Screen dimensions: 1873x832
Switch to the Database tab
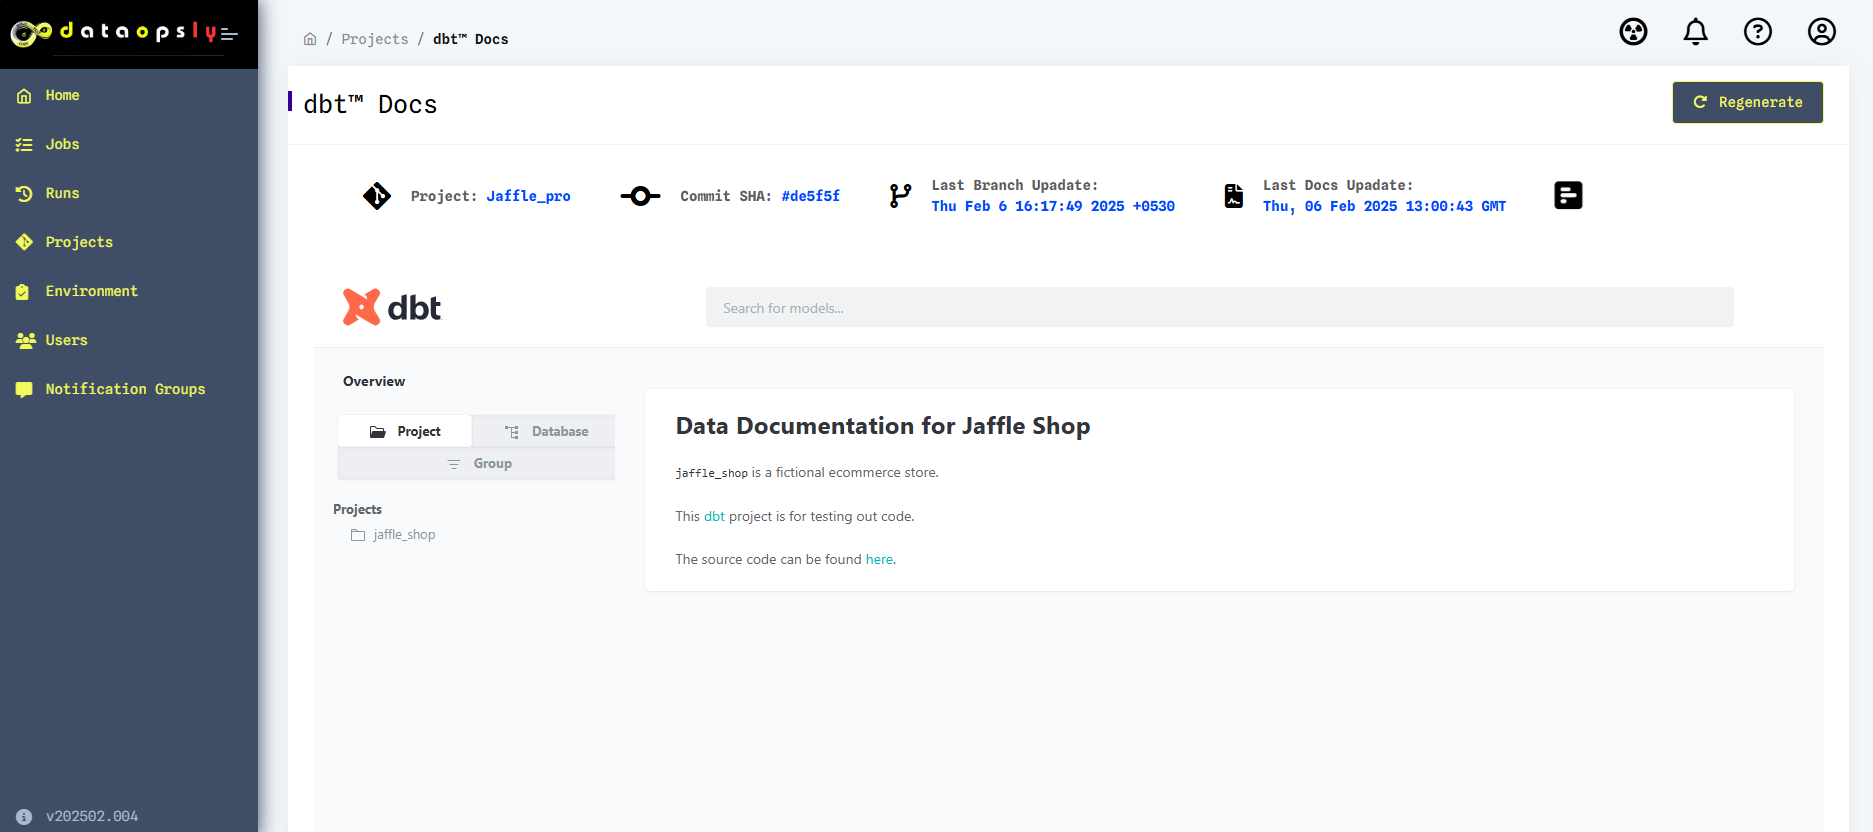[546, 431]
